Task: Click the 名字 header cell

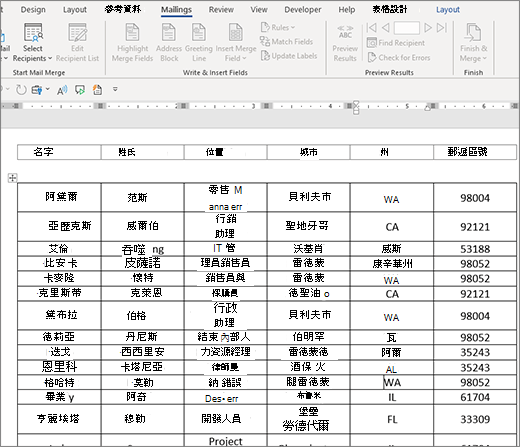Action: (59, 152)
